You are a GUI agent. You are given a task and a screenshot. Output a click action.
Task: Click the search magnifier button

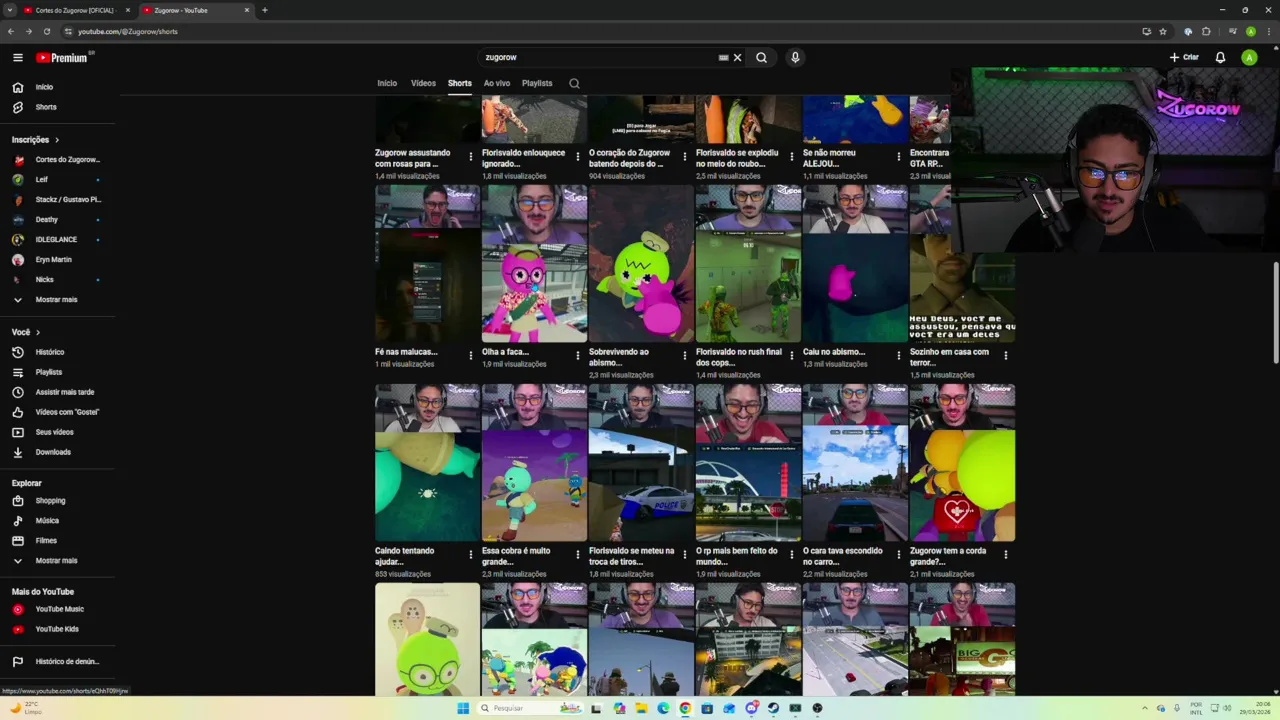click(761, 57)
